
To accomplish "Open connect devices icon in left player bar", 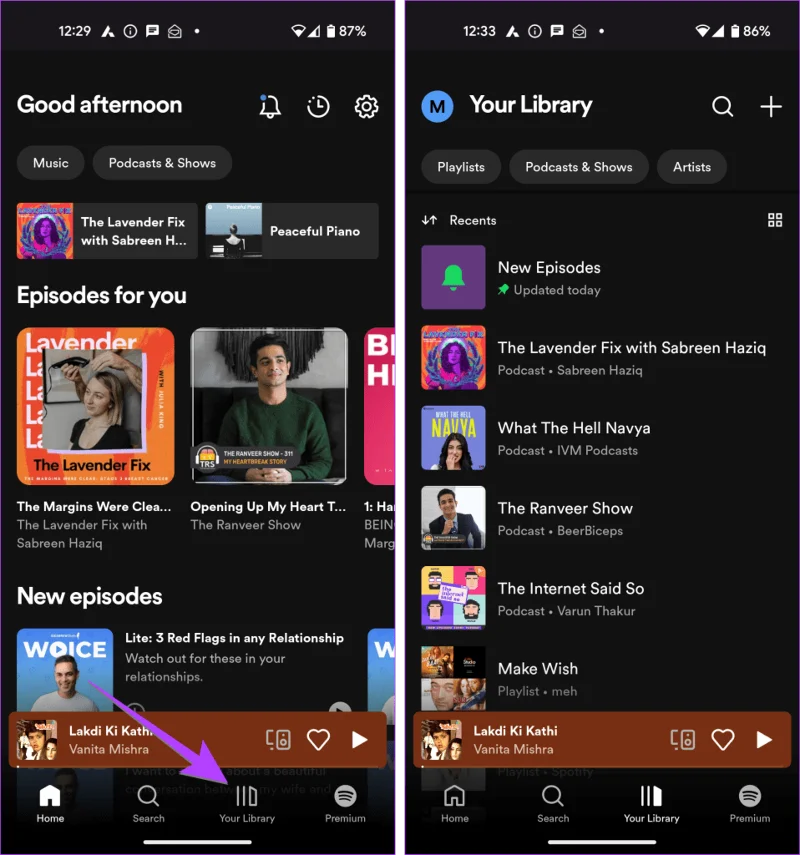I will 278,740.
